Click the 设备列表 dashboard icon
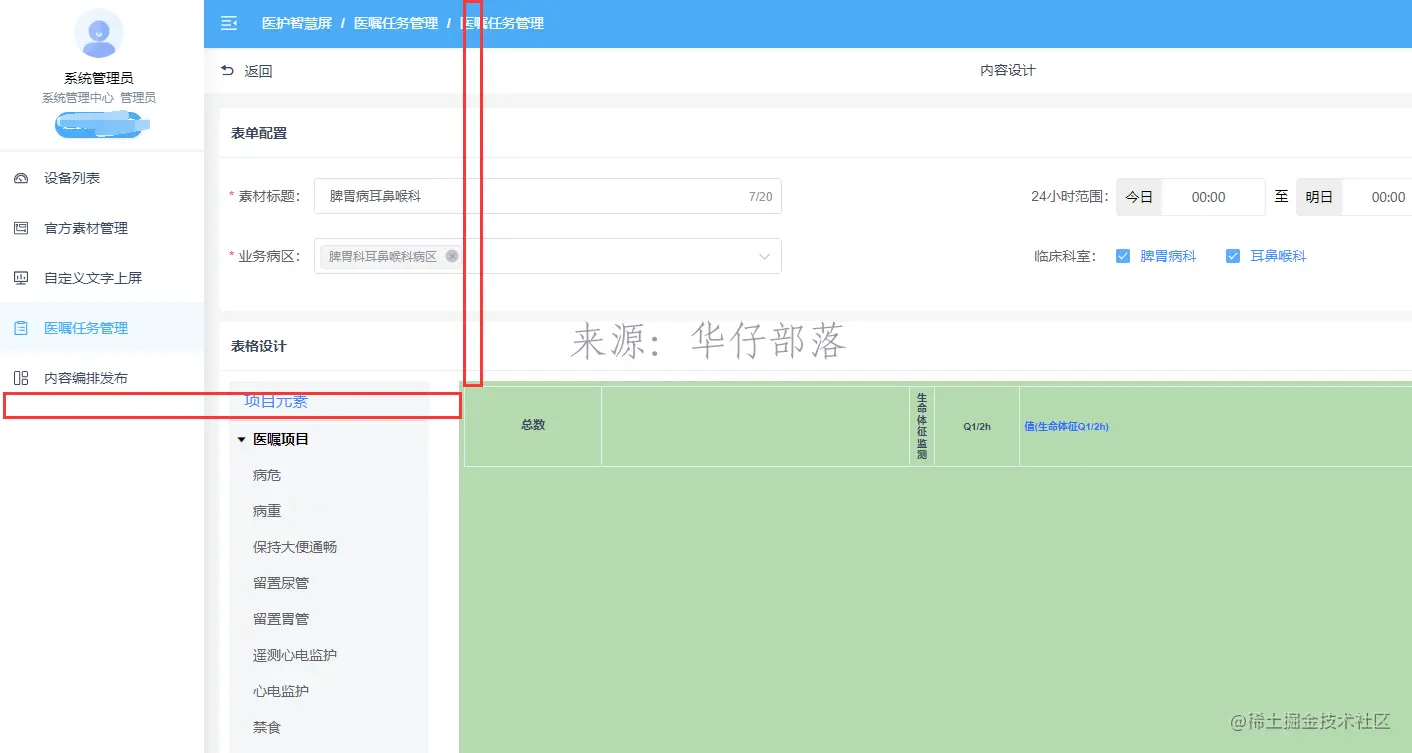The height and width of the screenshot is (753, 1412). click(x=21, y=178)
